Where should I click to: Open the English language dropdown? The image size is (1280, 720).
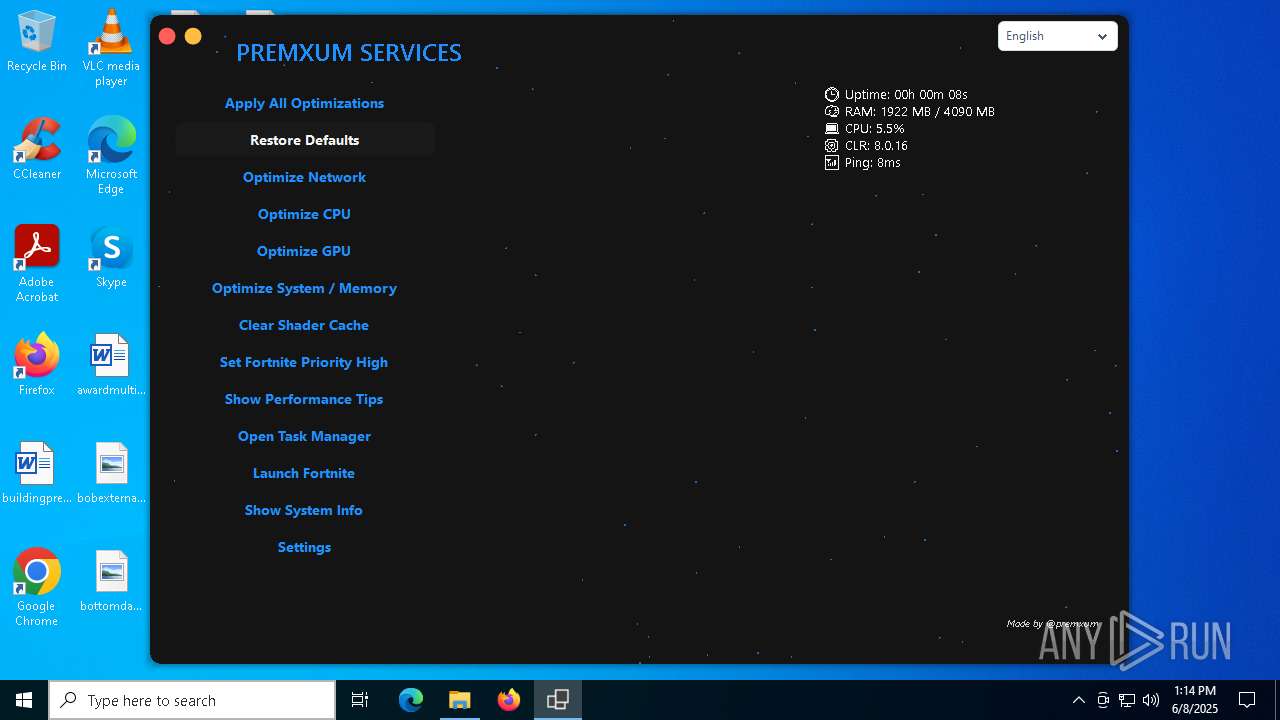point(1057,36)
